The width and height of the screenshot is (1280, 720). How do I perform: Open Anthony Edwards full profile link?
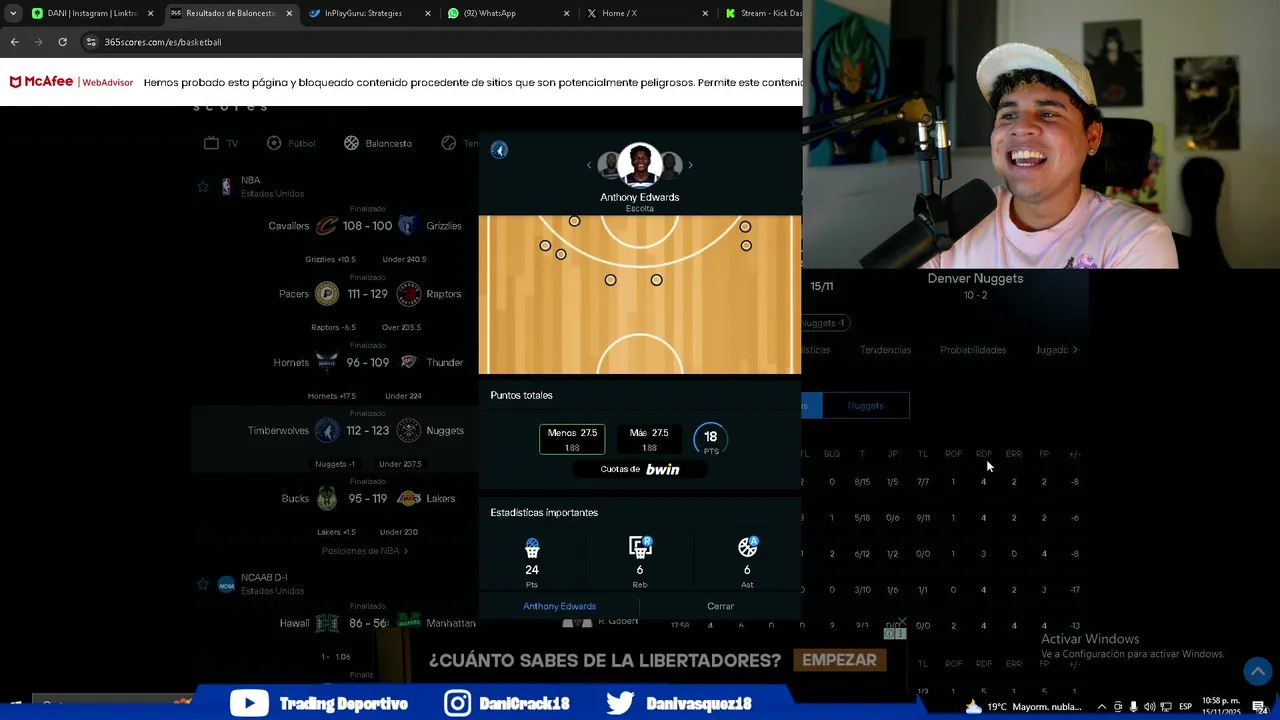point(559,606)
